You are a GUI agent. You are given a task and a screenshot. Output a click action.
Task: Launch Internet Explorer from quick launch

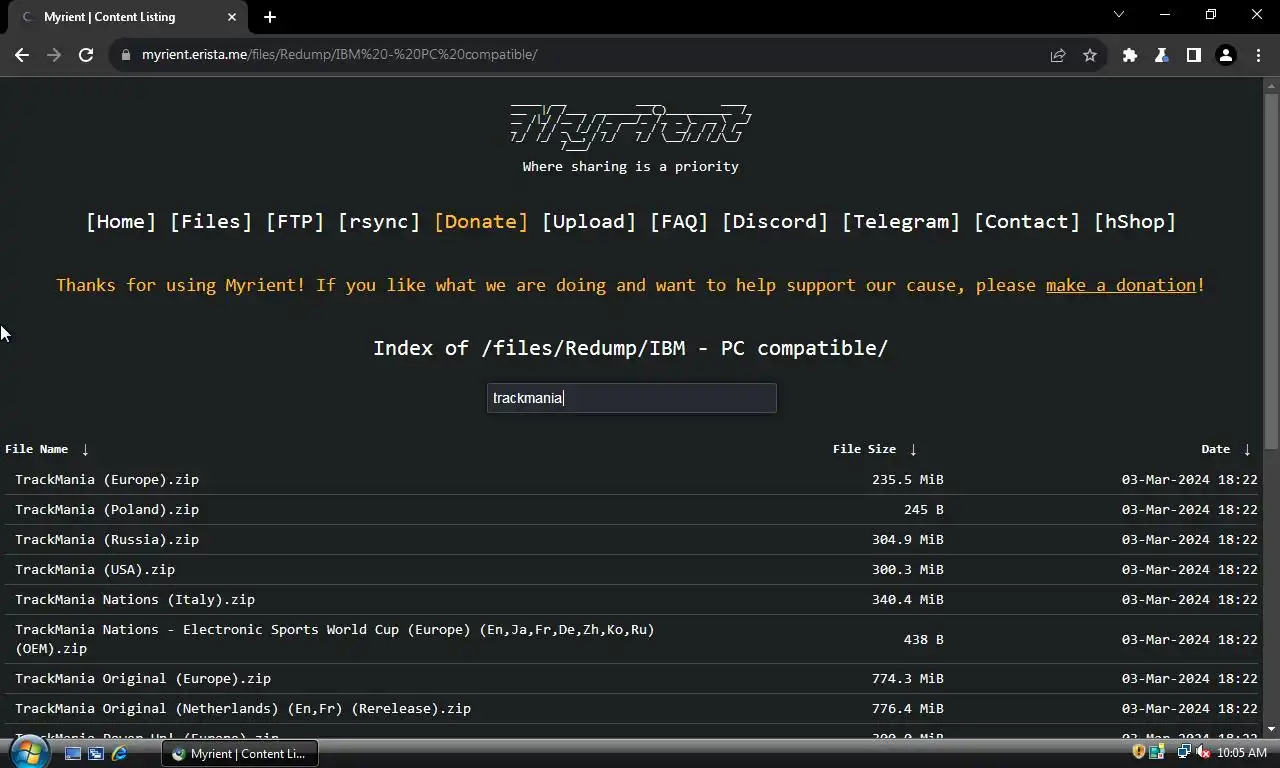click(119, 753)
